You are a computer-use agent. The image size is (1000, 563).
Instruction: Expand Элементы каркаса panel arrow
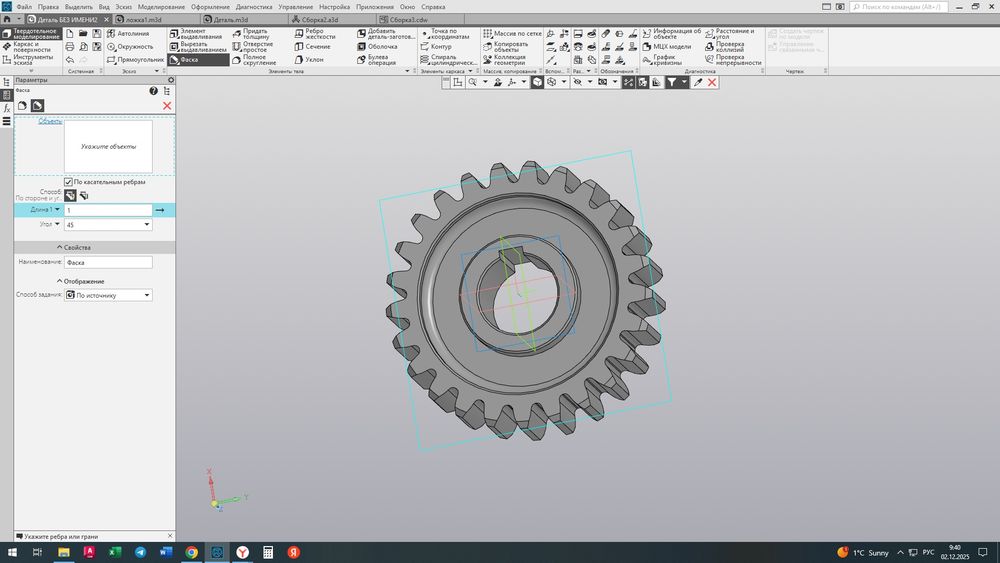tap(471, 71)
